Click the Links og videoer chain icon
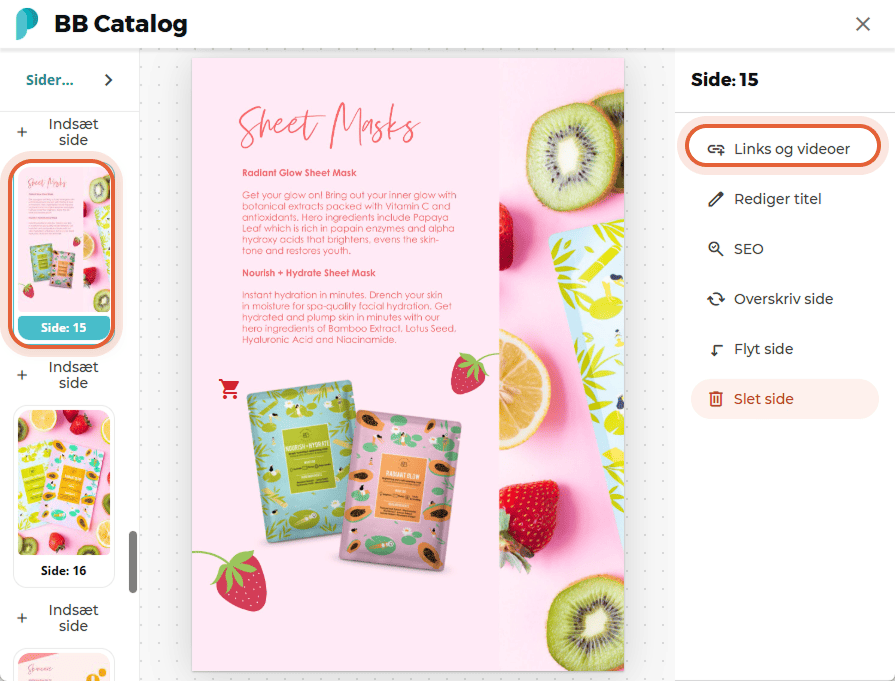Viewport: 895px width, 681px height. (716, 150)
